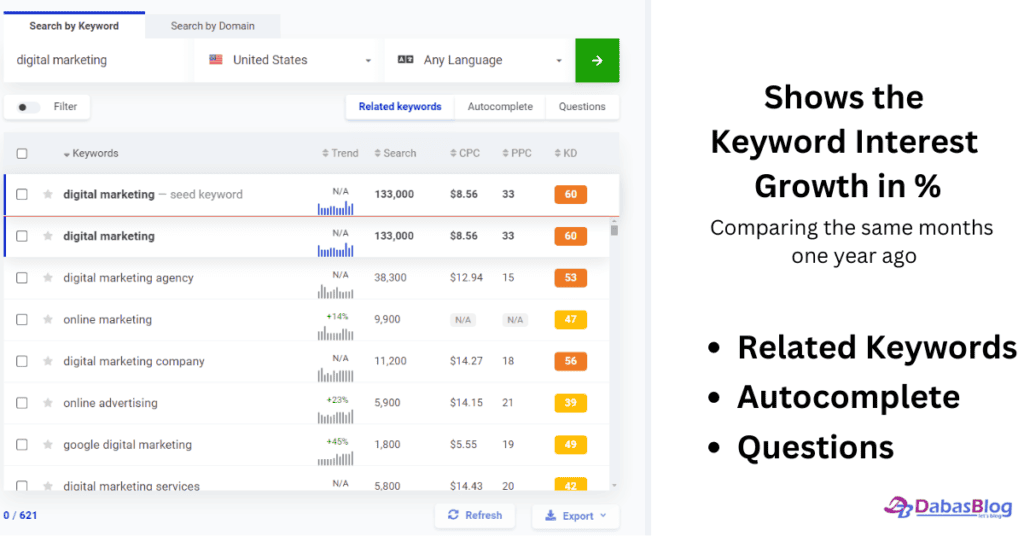Star the digital marketing company keyword

point(48,361)
